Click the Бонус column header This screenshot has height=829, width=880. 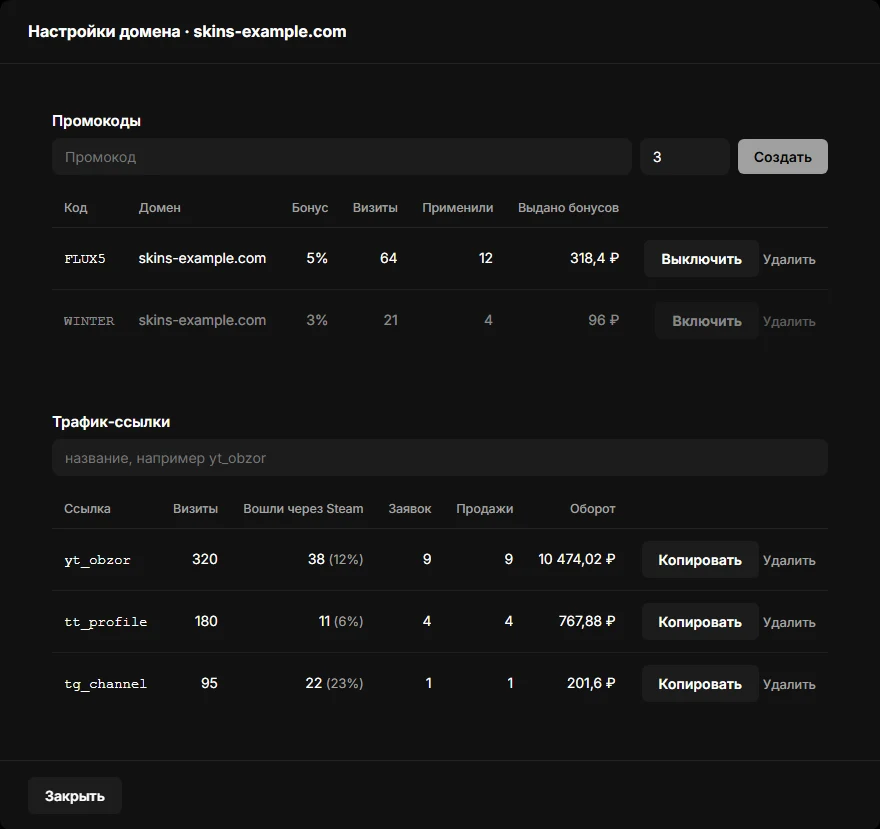(x=310, y=208)
